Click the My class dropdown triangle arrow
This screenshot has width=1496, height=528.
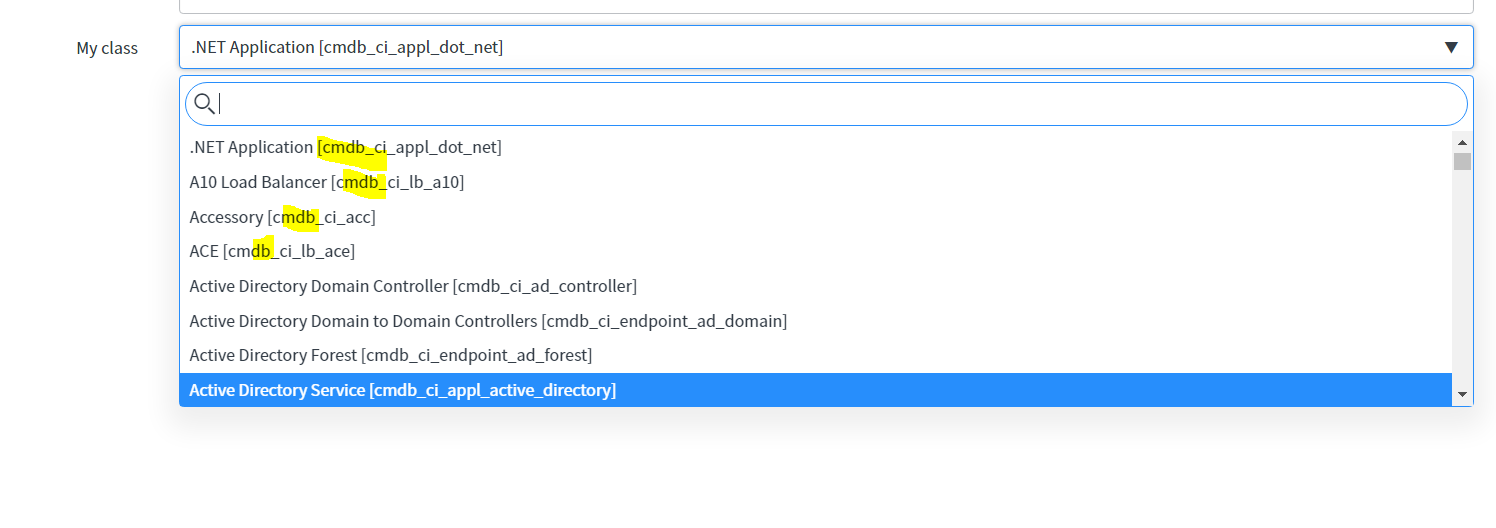(x=1451, y=47)
